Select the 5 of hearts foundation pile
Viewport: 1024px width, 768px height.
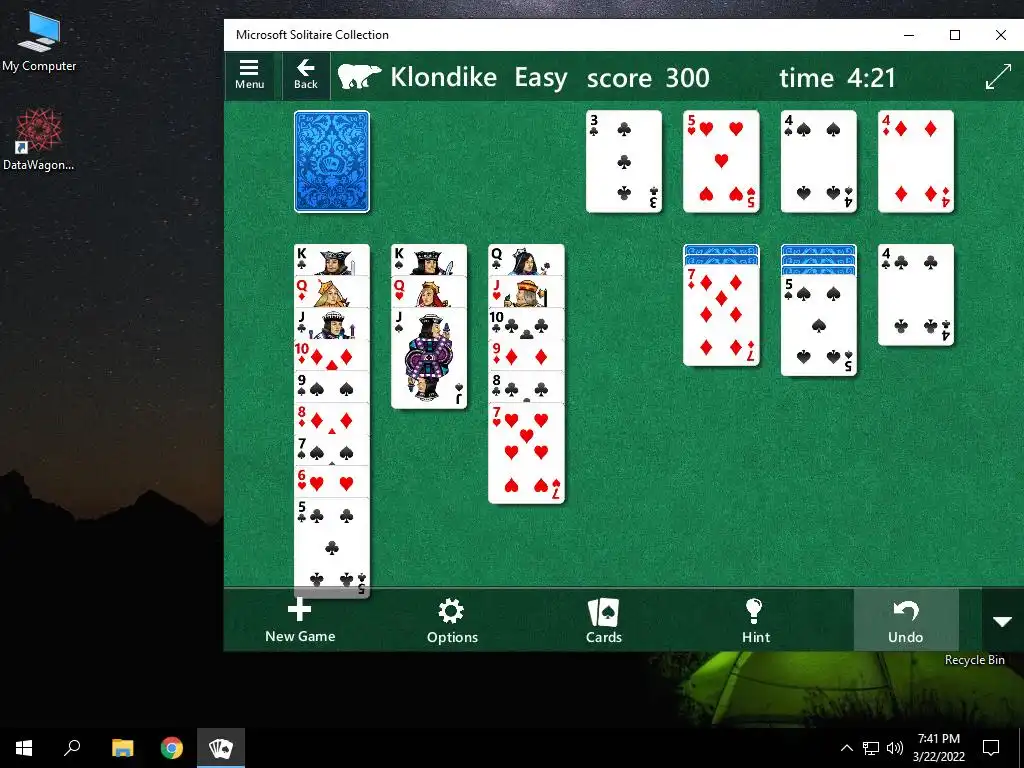[x=721, y=161]
